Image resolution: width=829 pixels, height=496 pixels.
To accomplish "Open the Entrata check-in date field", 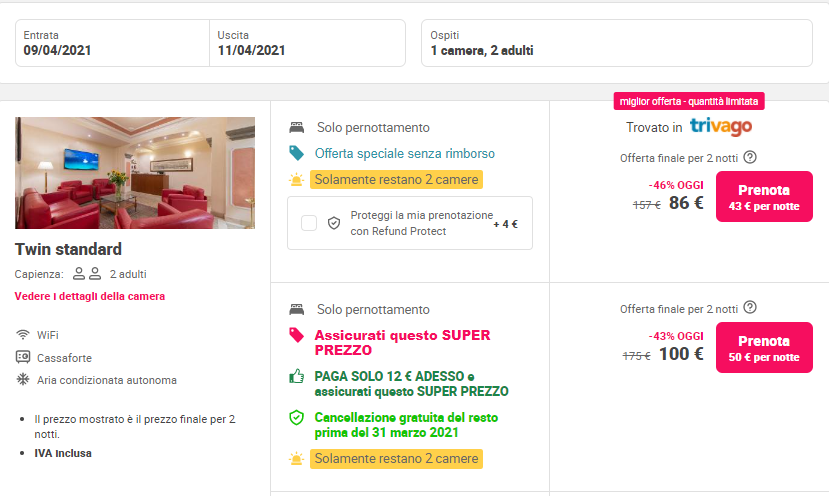I will tap(112, 43).
